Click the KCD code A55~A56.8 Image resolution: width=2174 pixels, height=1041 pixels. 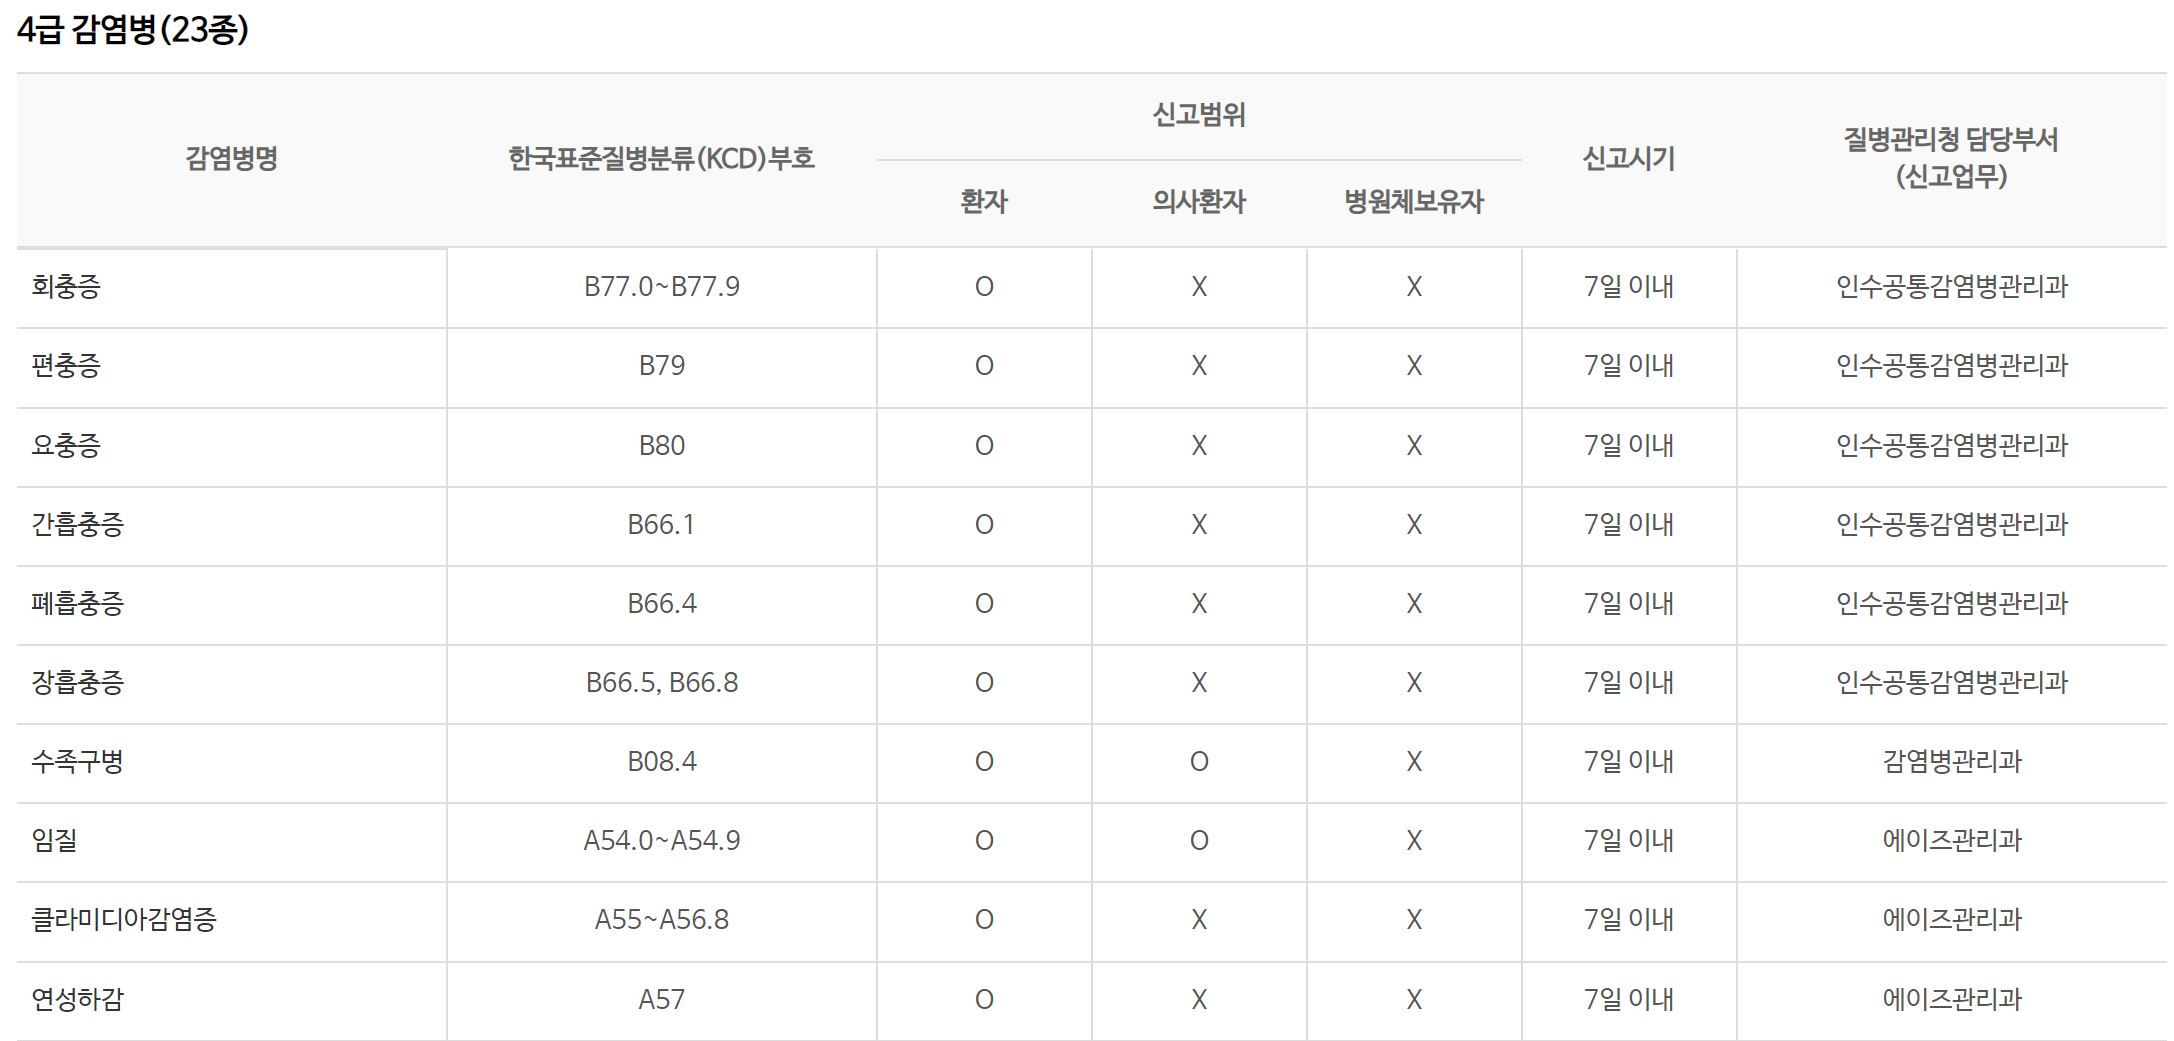tap(662, 920)
